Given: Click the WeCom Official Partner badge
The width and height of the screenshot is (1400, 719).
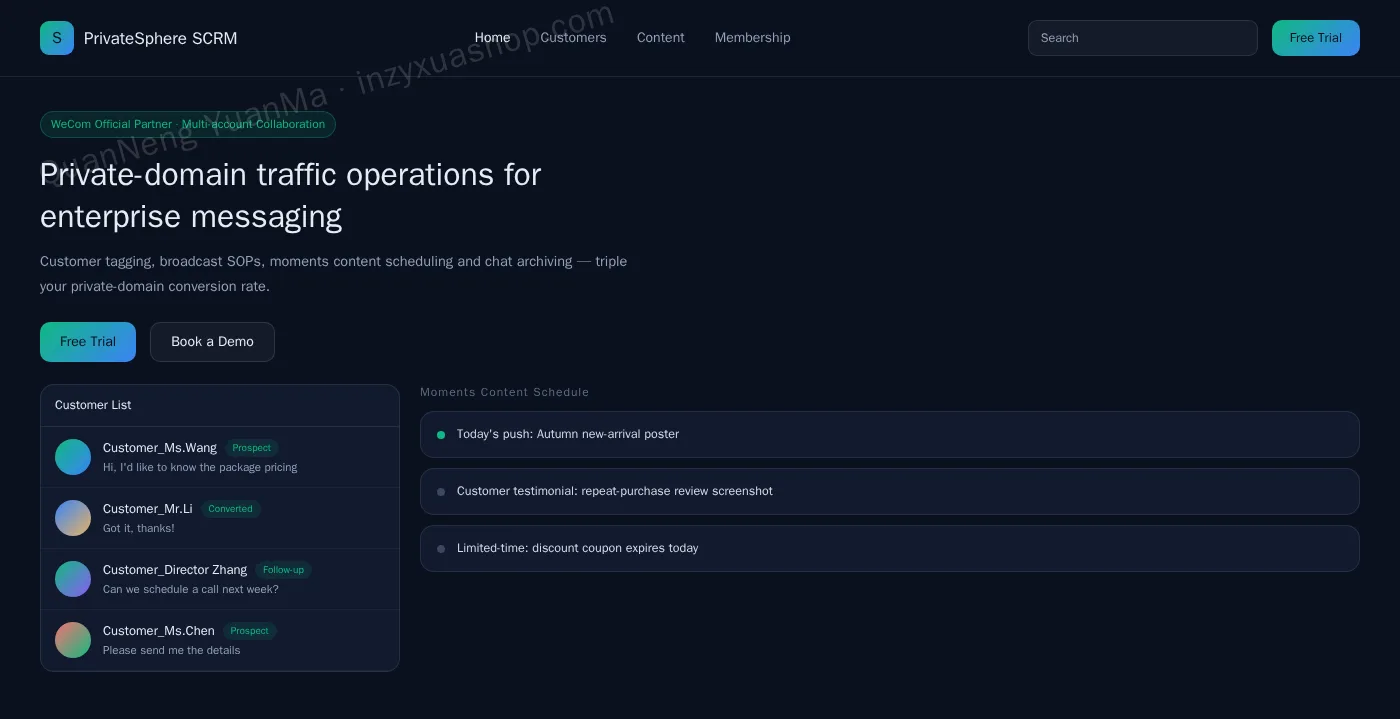Looking at the screenshot, I should [x=188, y=125].
